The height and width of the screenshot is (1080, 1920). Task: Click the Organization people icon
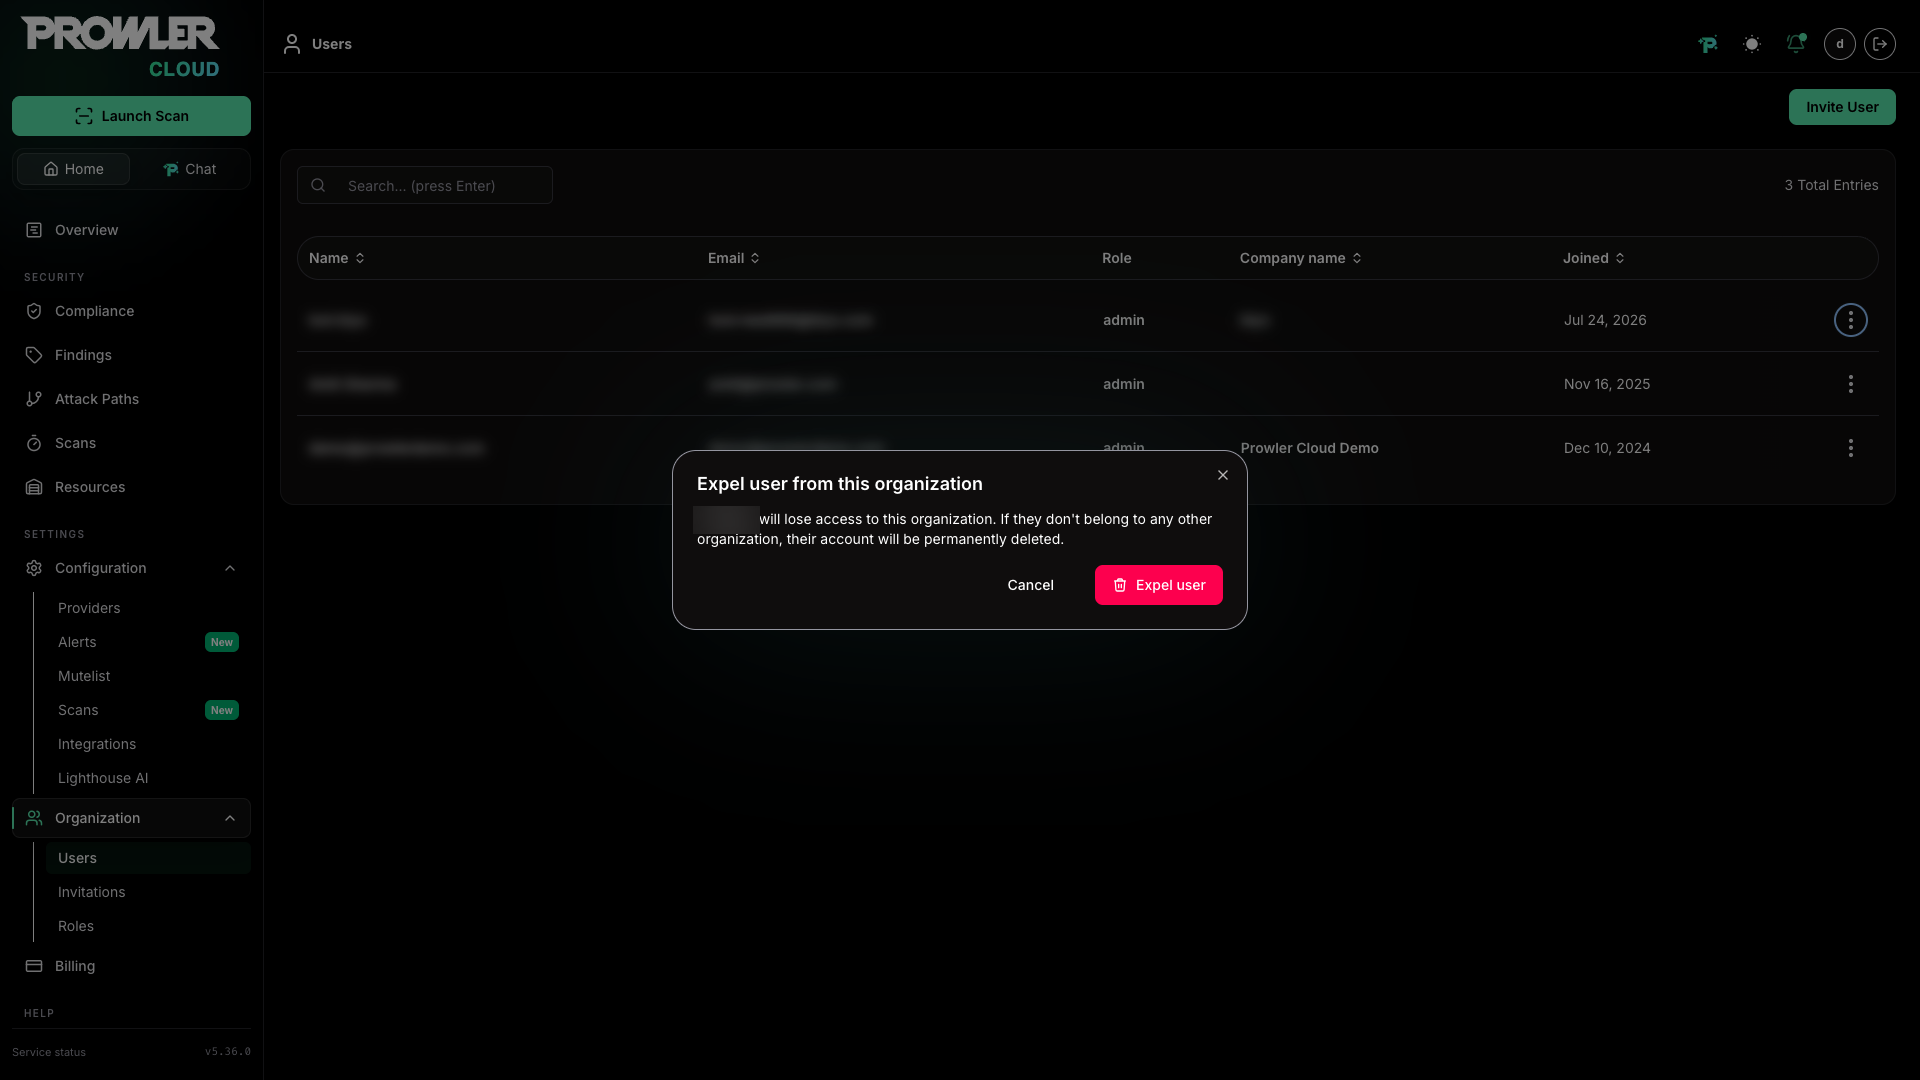[x=34, y=818]
